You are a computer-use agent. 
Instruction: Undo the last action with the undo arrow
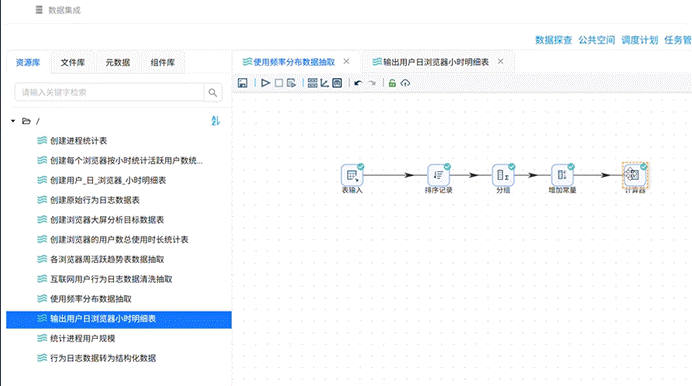pyautogui.click(x=358, y=83)
